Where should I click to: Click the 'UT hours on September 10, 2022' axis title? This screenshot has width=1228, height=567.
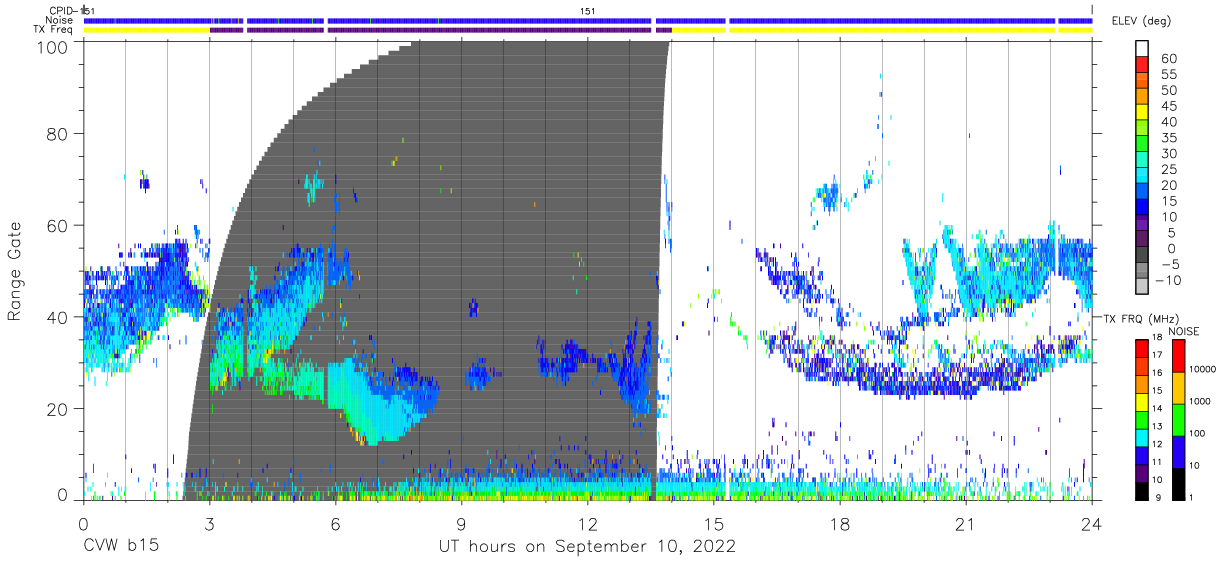(x=587, y=547)
